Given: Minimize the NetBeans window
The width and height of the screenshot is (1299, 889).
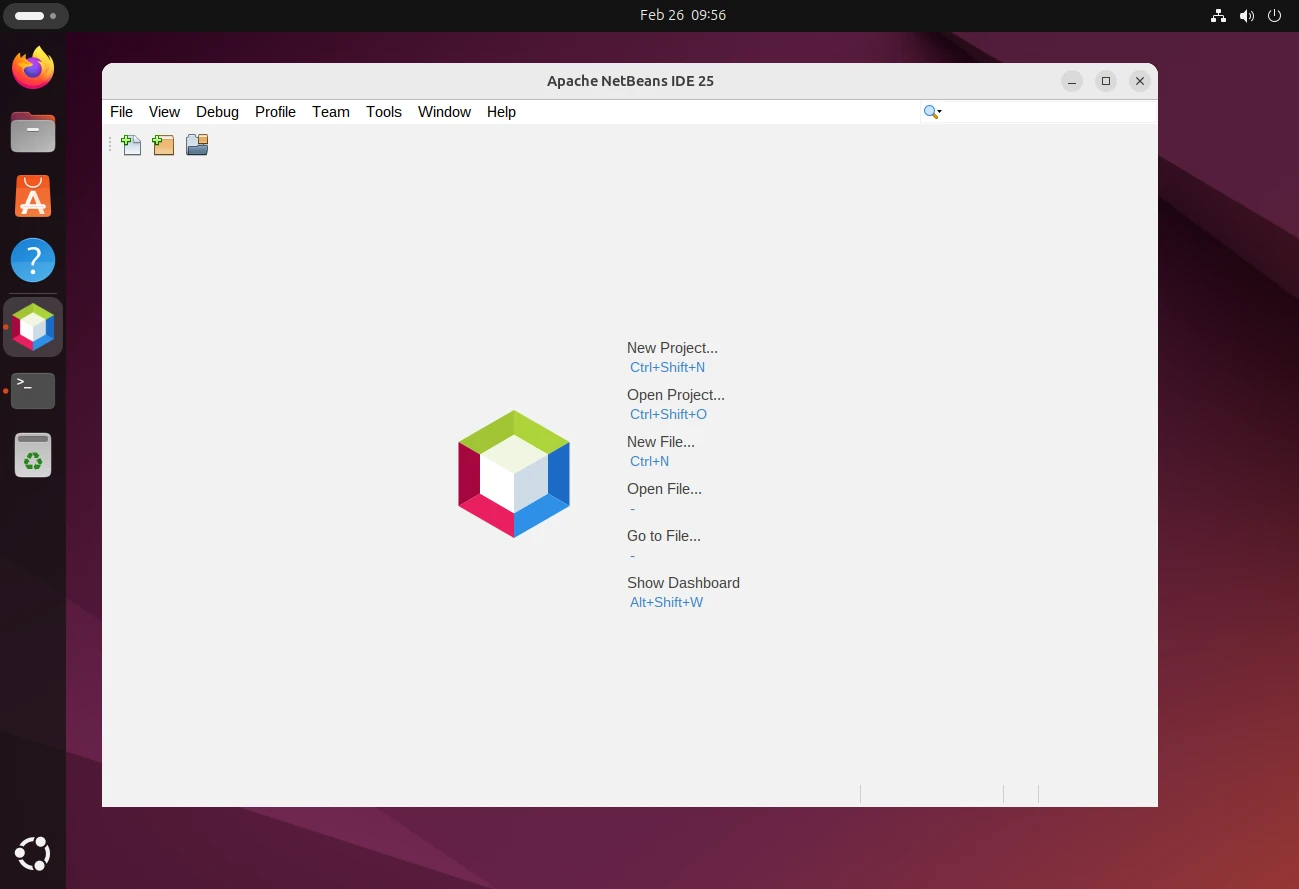Looking at the screenshot, I should [1072, 81].
